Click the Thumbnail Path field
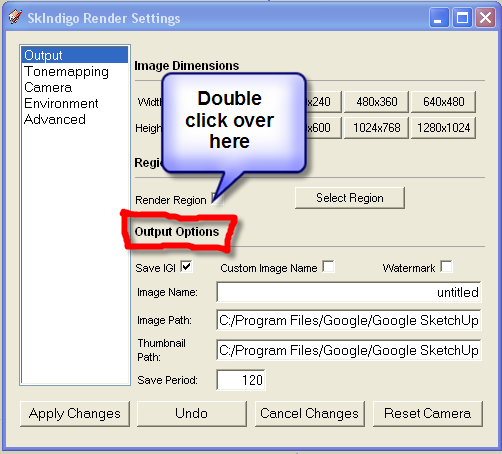The width and height of the screenshot is (502, 454). [349, 350]
